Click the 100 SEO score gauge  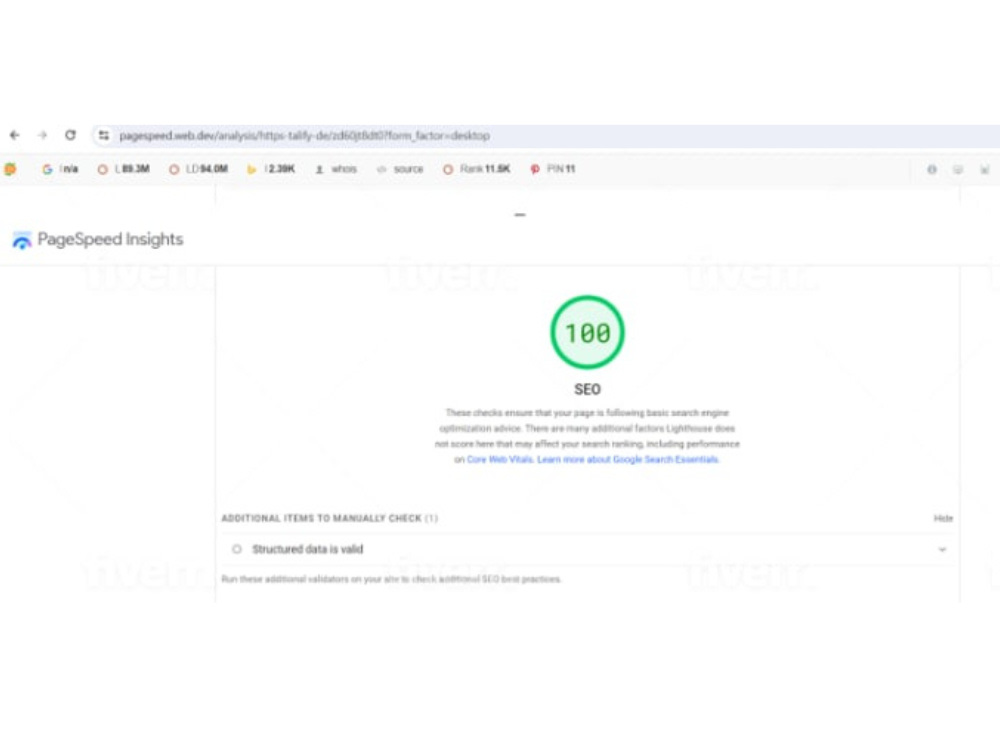pyautogui.click(x=587, y=332)
